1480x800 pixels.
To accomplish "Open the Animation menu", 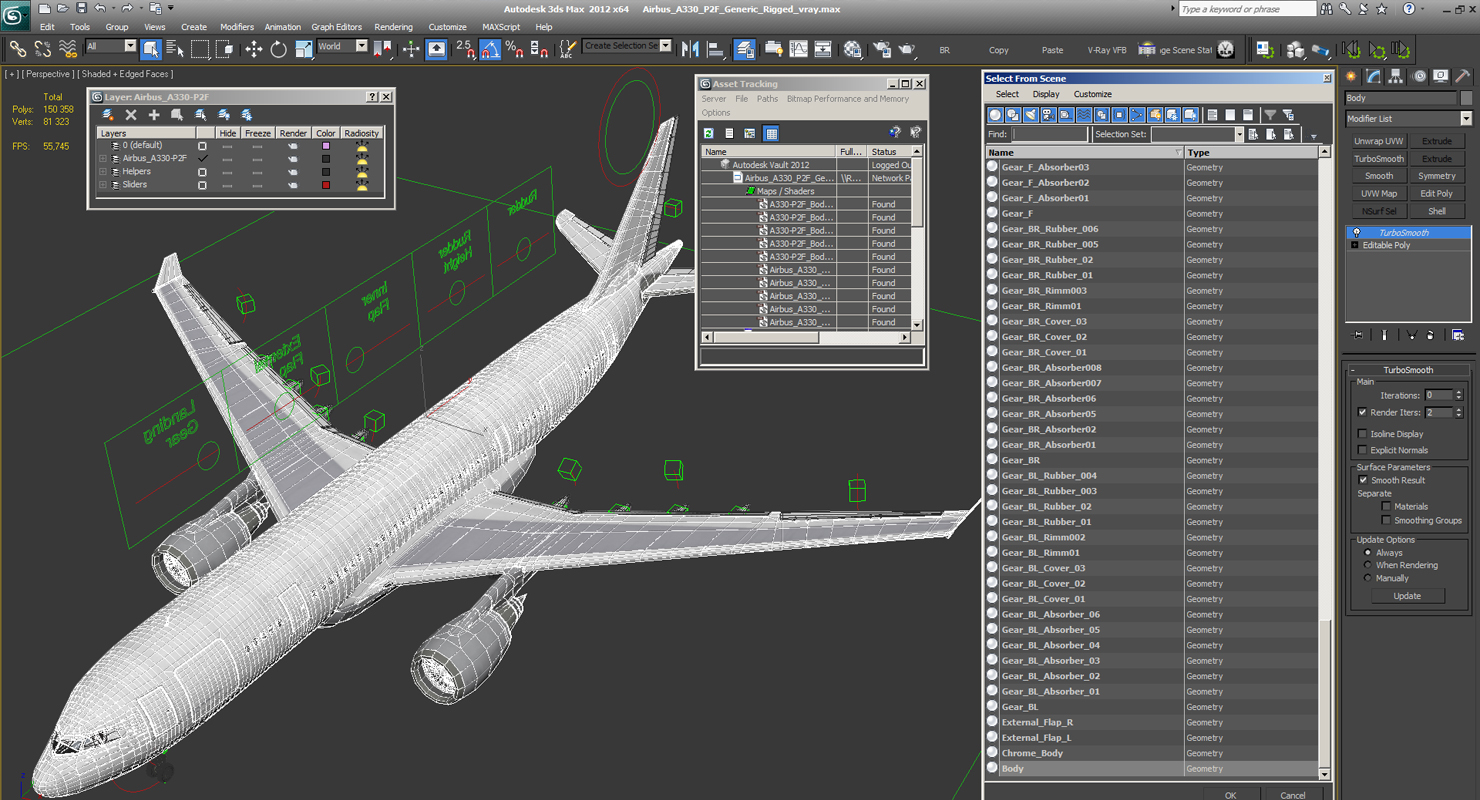I will pos(283,27).
